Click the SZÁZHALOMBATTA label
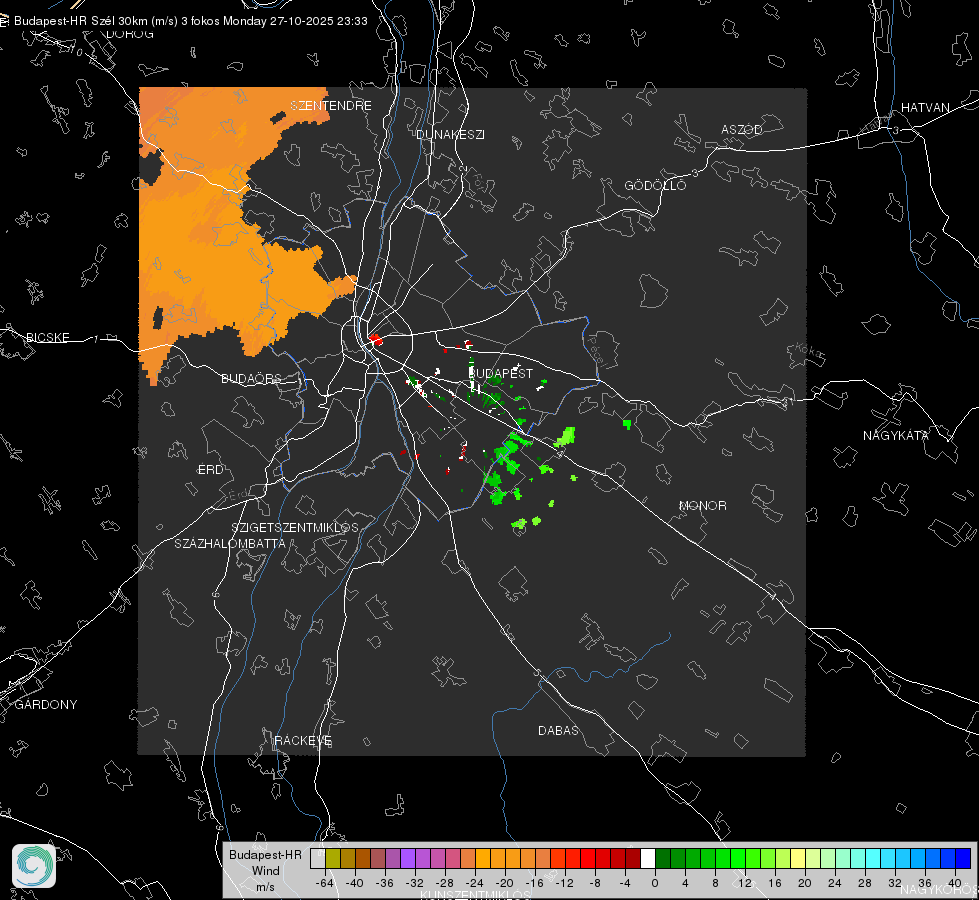 [x=230, y=543]
